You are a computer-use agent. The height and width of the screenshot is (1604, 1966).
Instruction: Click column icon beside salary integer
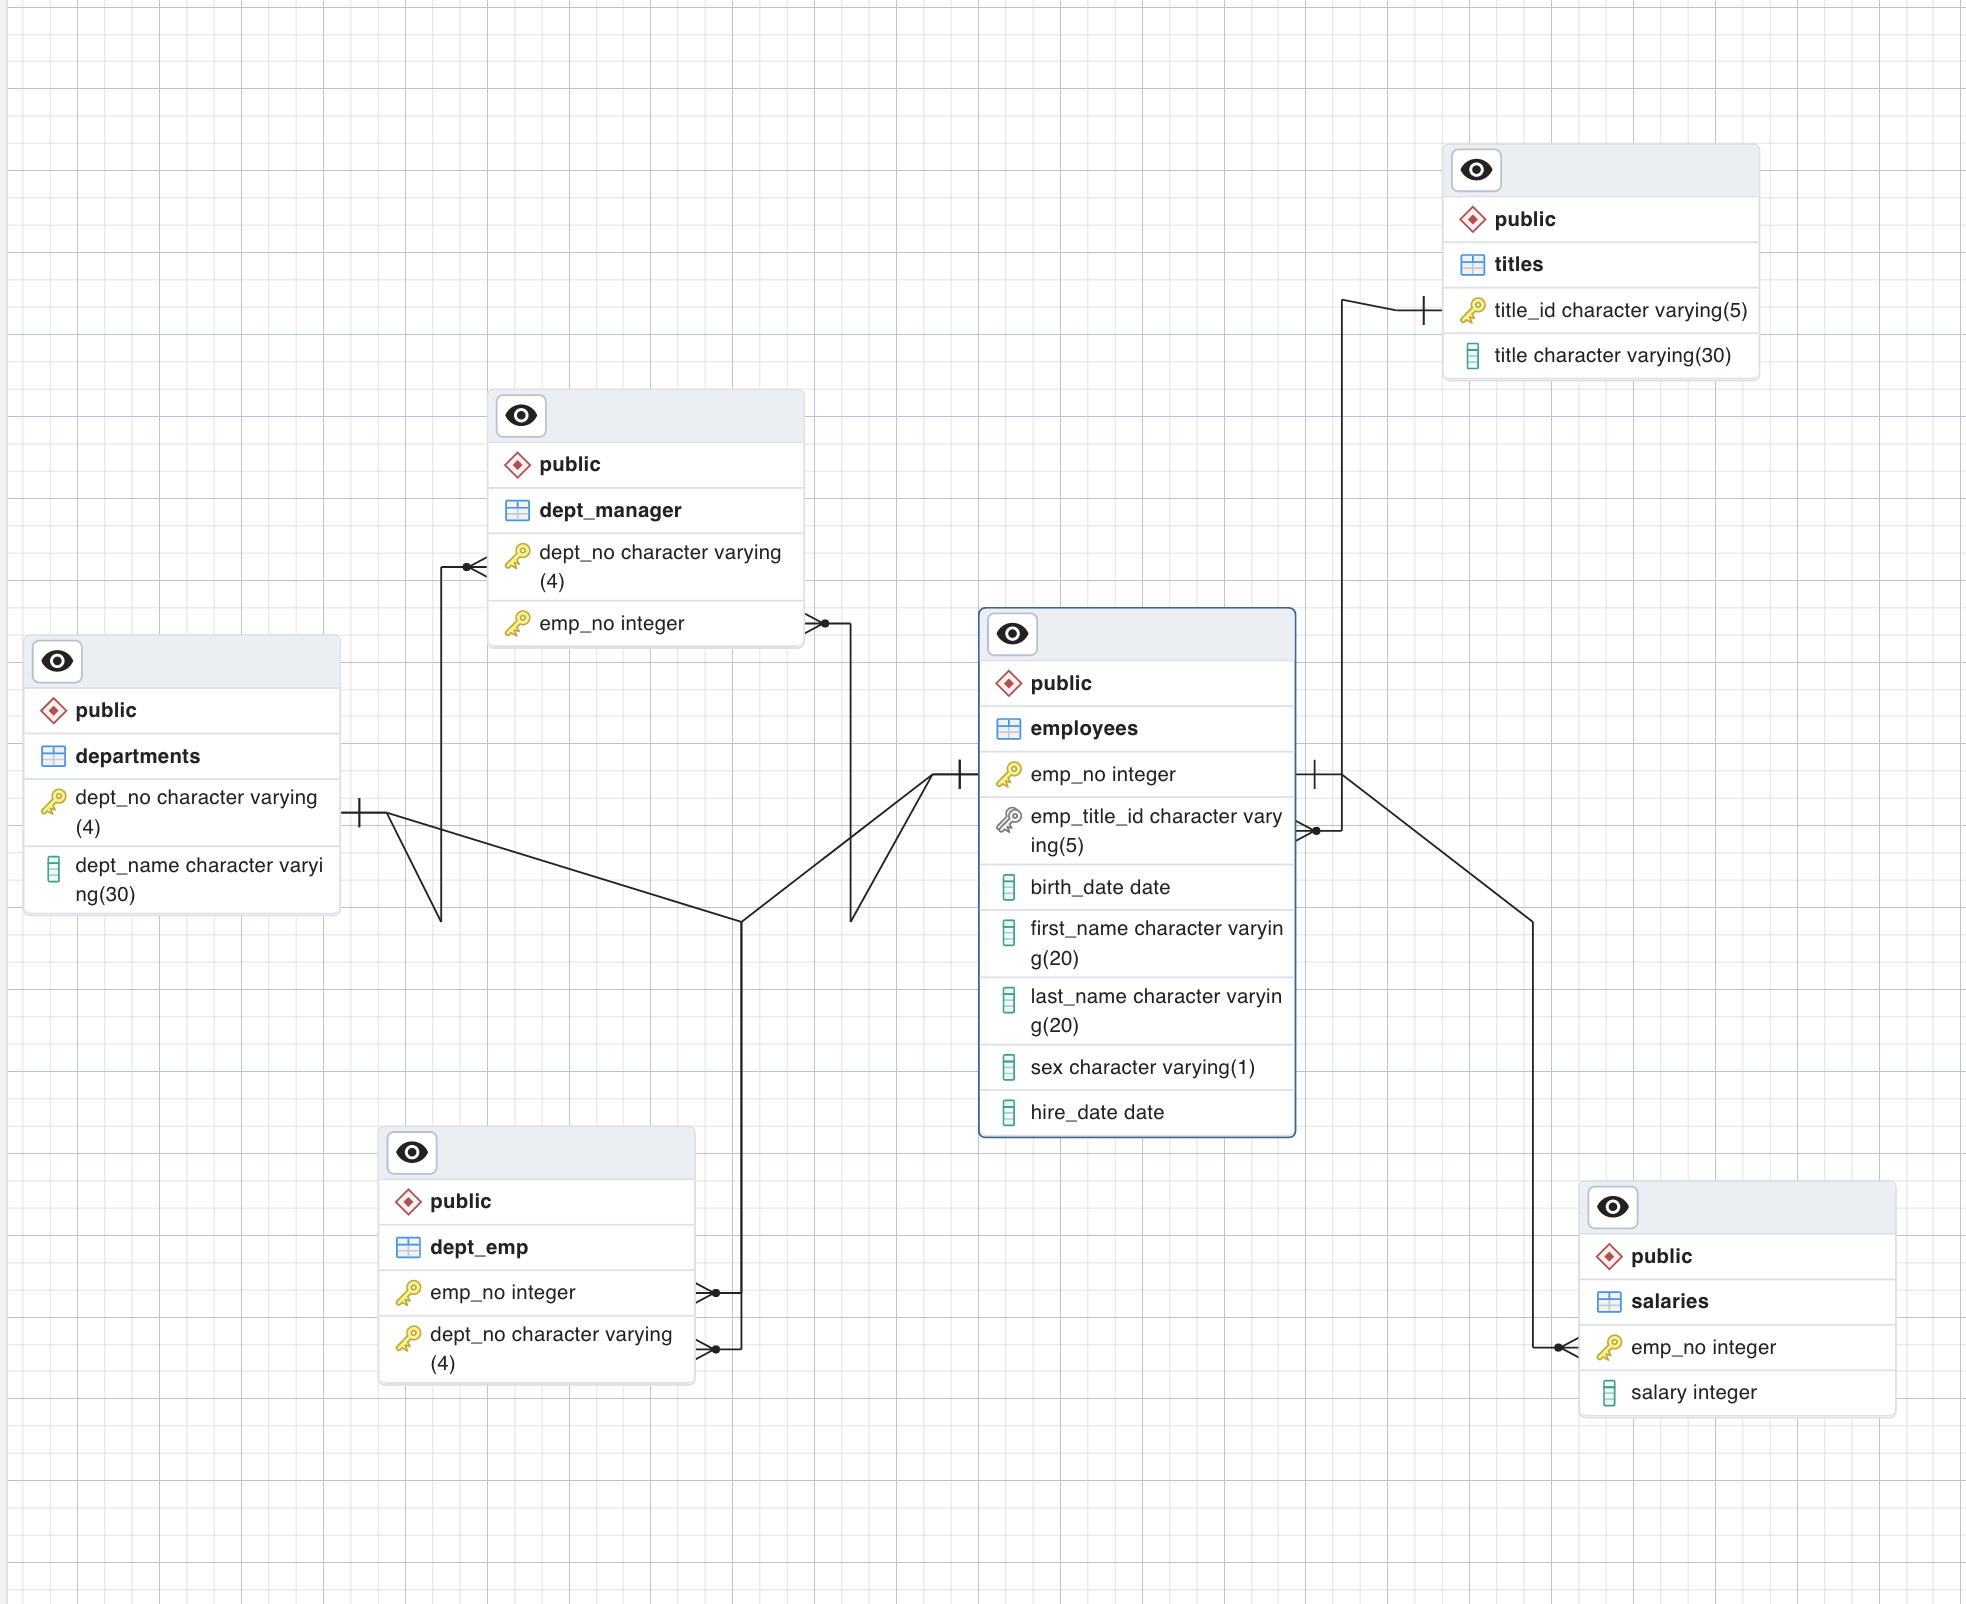[1608, 1393]
